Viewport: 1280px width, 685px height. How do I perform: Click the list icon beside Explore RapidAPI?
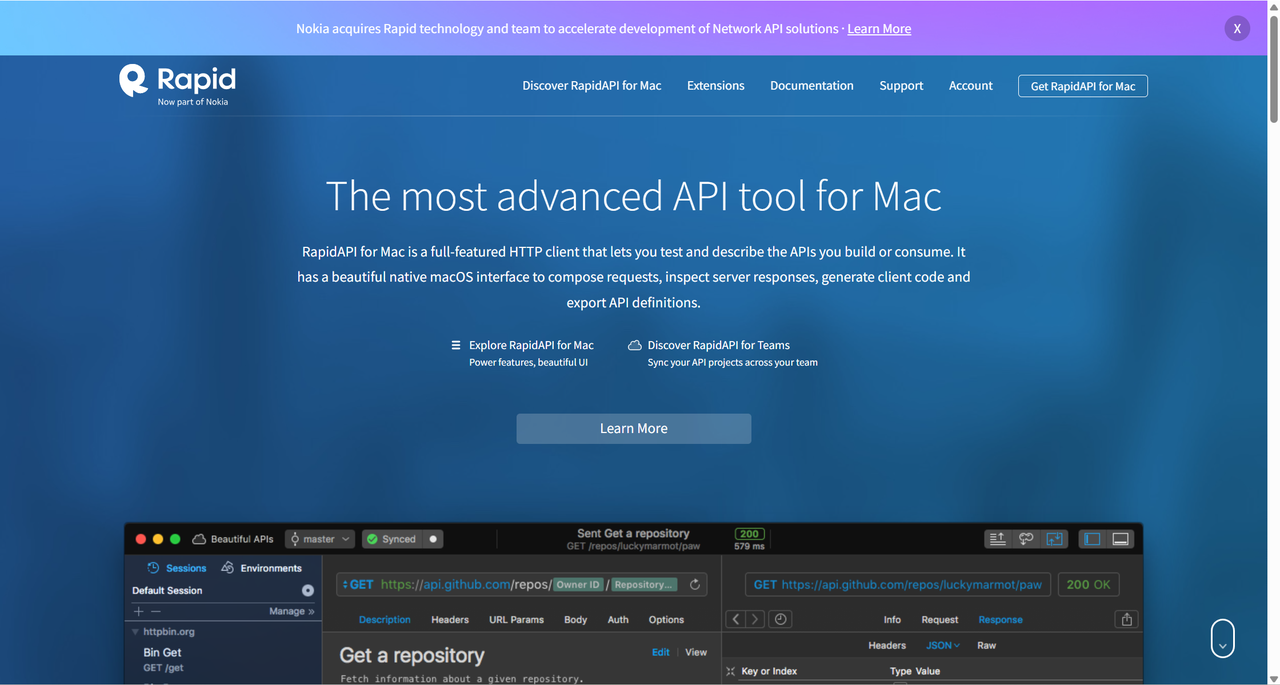pos(456,345)
